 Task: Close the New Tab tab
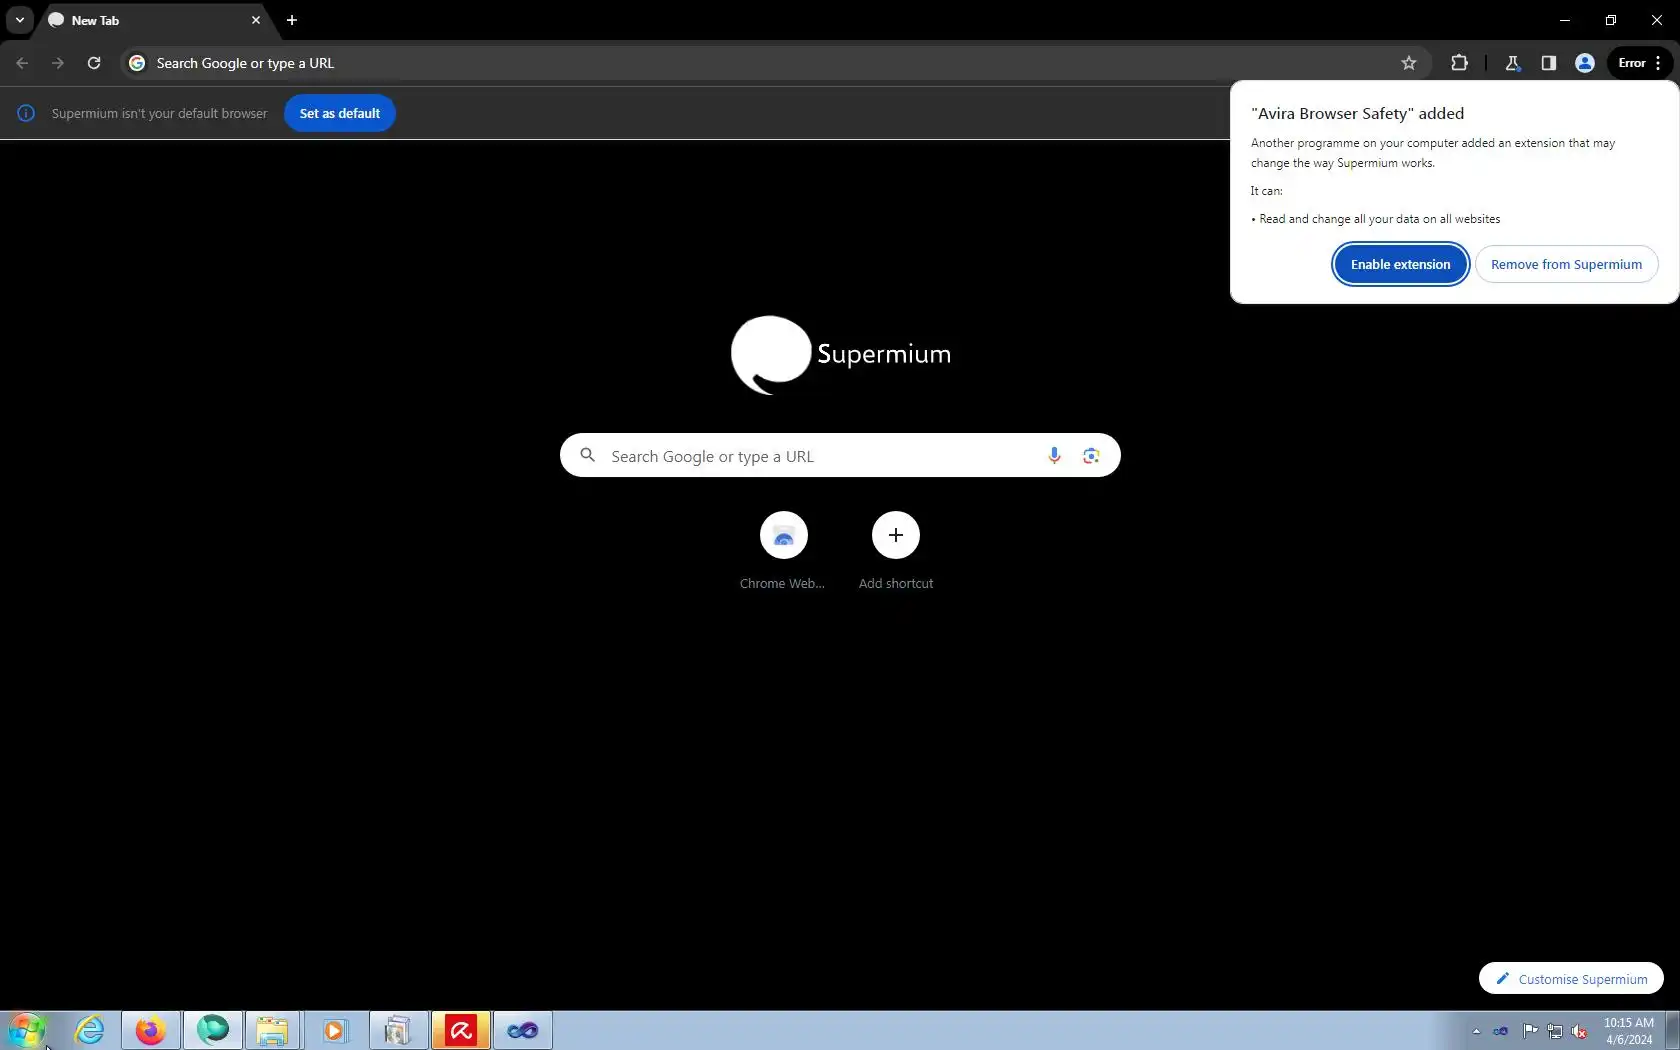click(x=256, y=20)
